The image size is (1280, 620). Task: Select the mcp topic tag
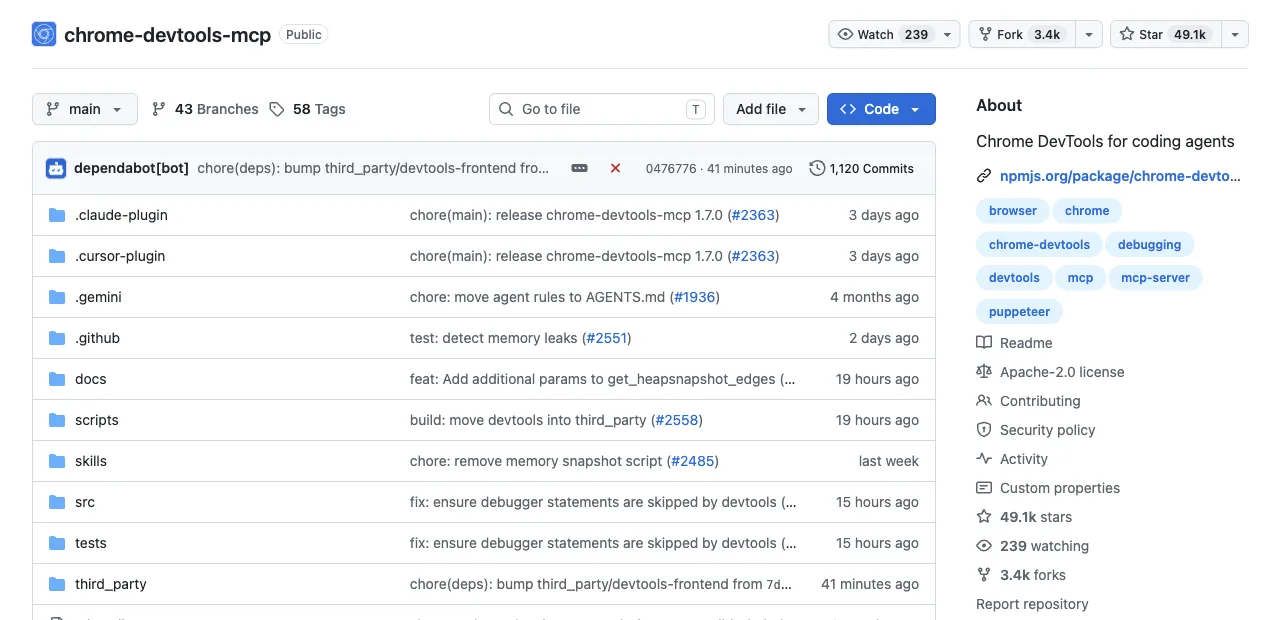pyautogui.click(x=1080, y=277)
